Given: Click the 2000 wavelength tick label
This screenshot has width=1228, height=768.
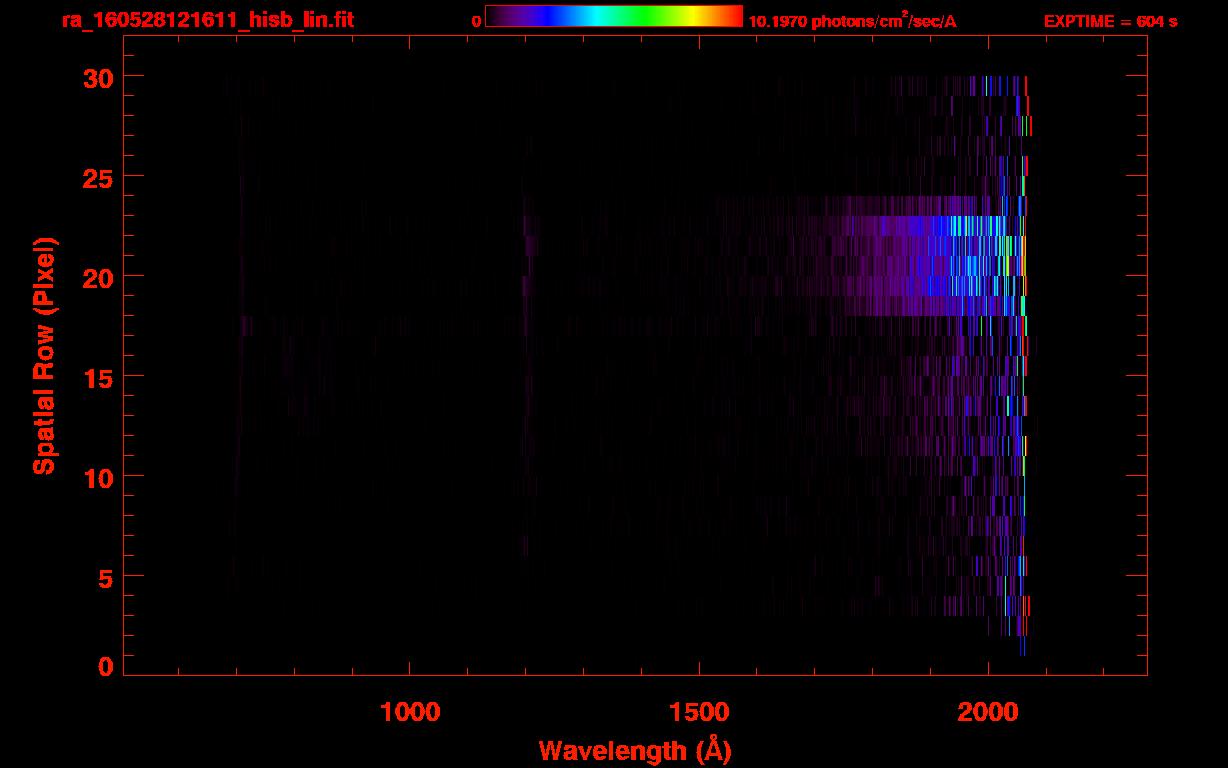Looking at the screenshot, I should pyautogui.click(x=988, y=712).
